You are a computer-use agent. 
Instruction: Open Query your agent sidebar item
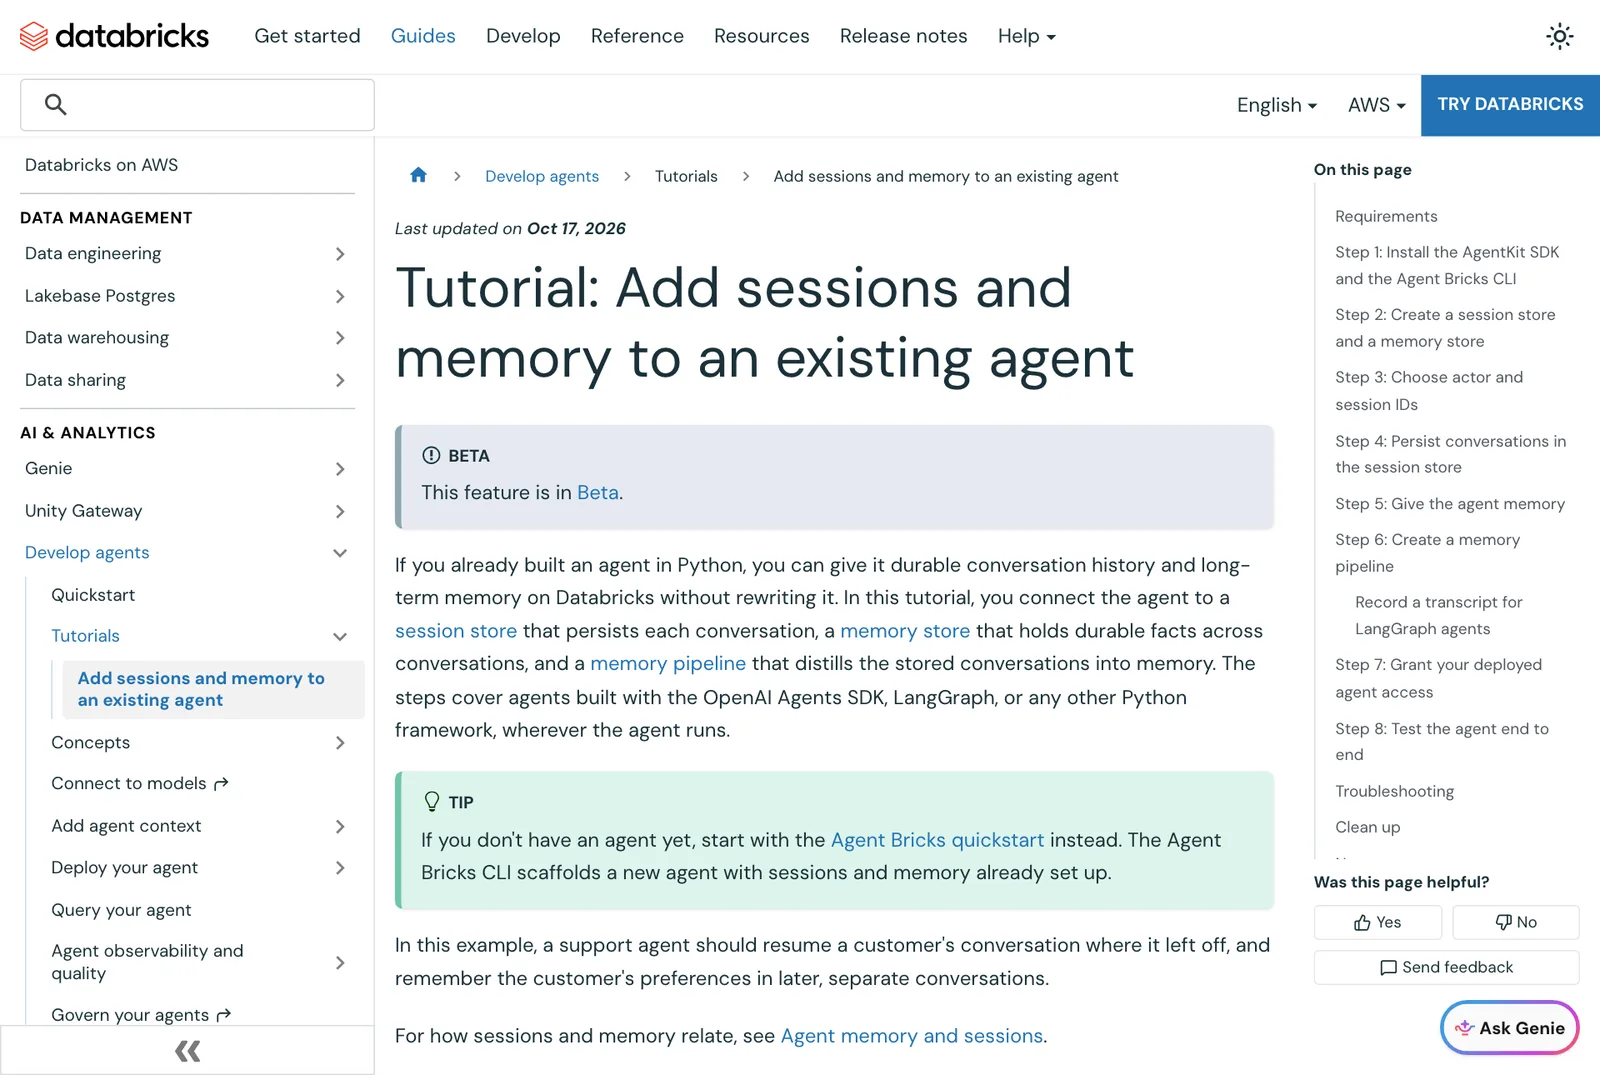point(121,910)
